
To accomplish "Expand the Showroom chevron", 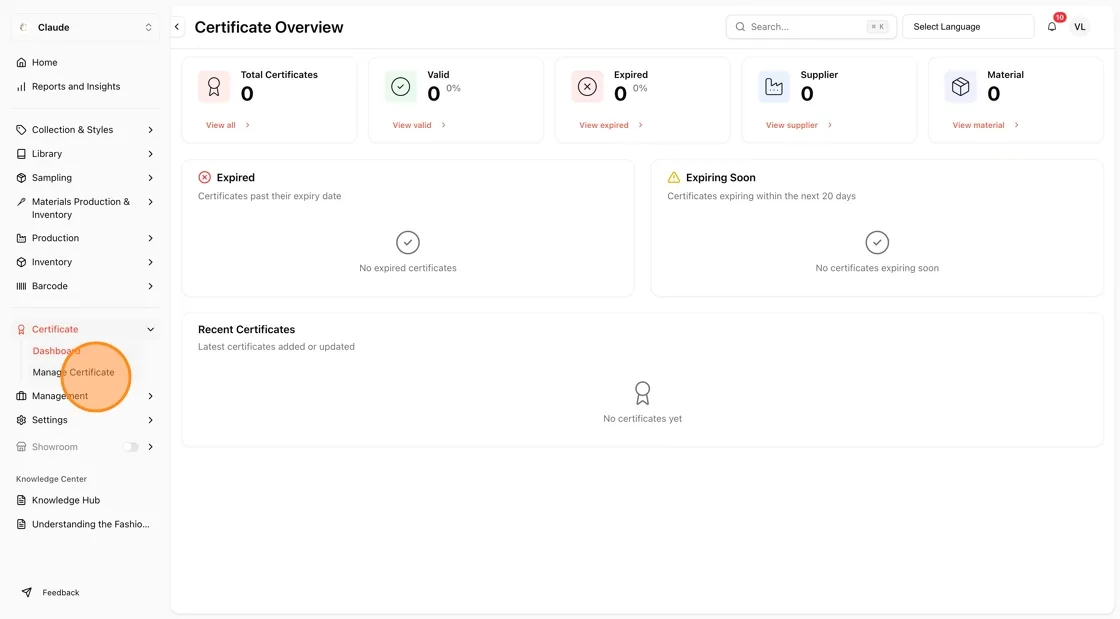I will coord(151,447).
